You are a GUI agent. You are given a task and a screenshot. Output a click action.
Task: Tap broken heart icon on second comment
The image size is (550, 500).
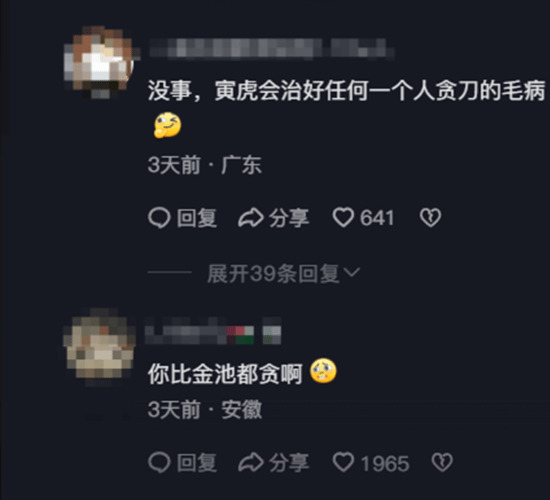coord(442,462)
